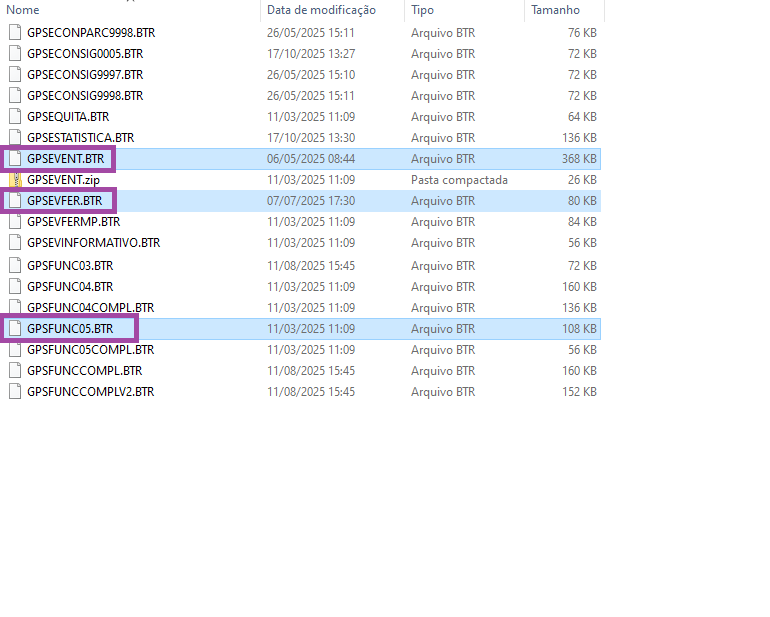Click the file name GPSECONSIG9998.BTR
Viewport: 770px width, 617px height.
(85, 96)
